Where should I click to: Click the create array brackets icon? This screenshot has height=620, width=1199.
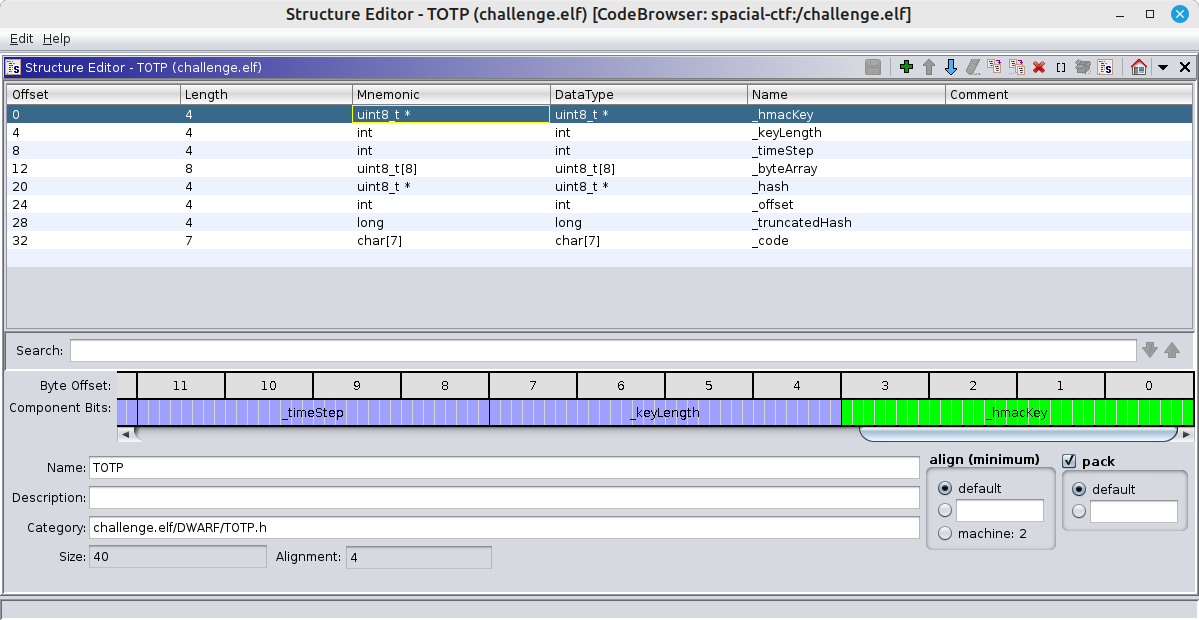coord(1061,67)
